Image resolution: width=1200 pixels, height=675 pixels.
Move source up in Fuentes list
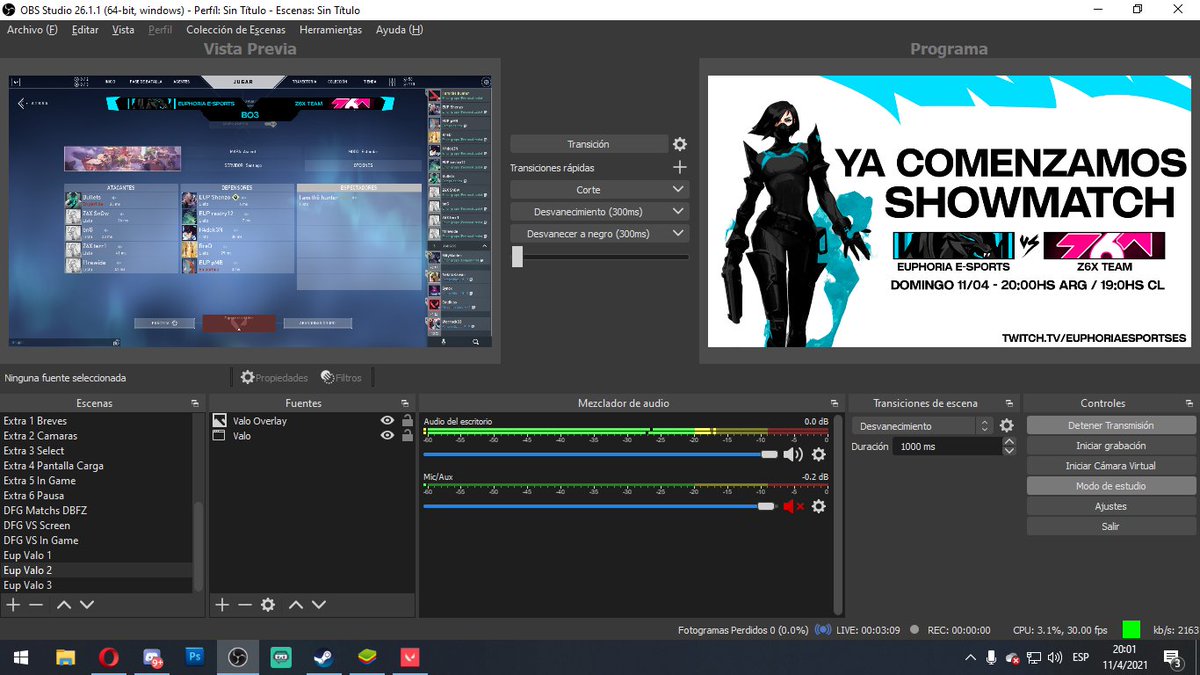[x=296, y=605]
